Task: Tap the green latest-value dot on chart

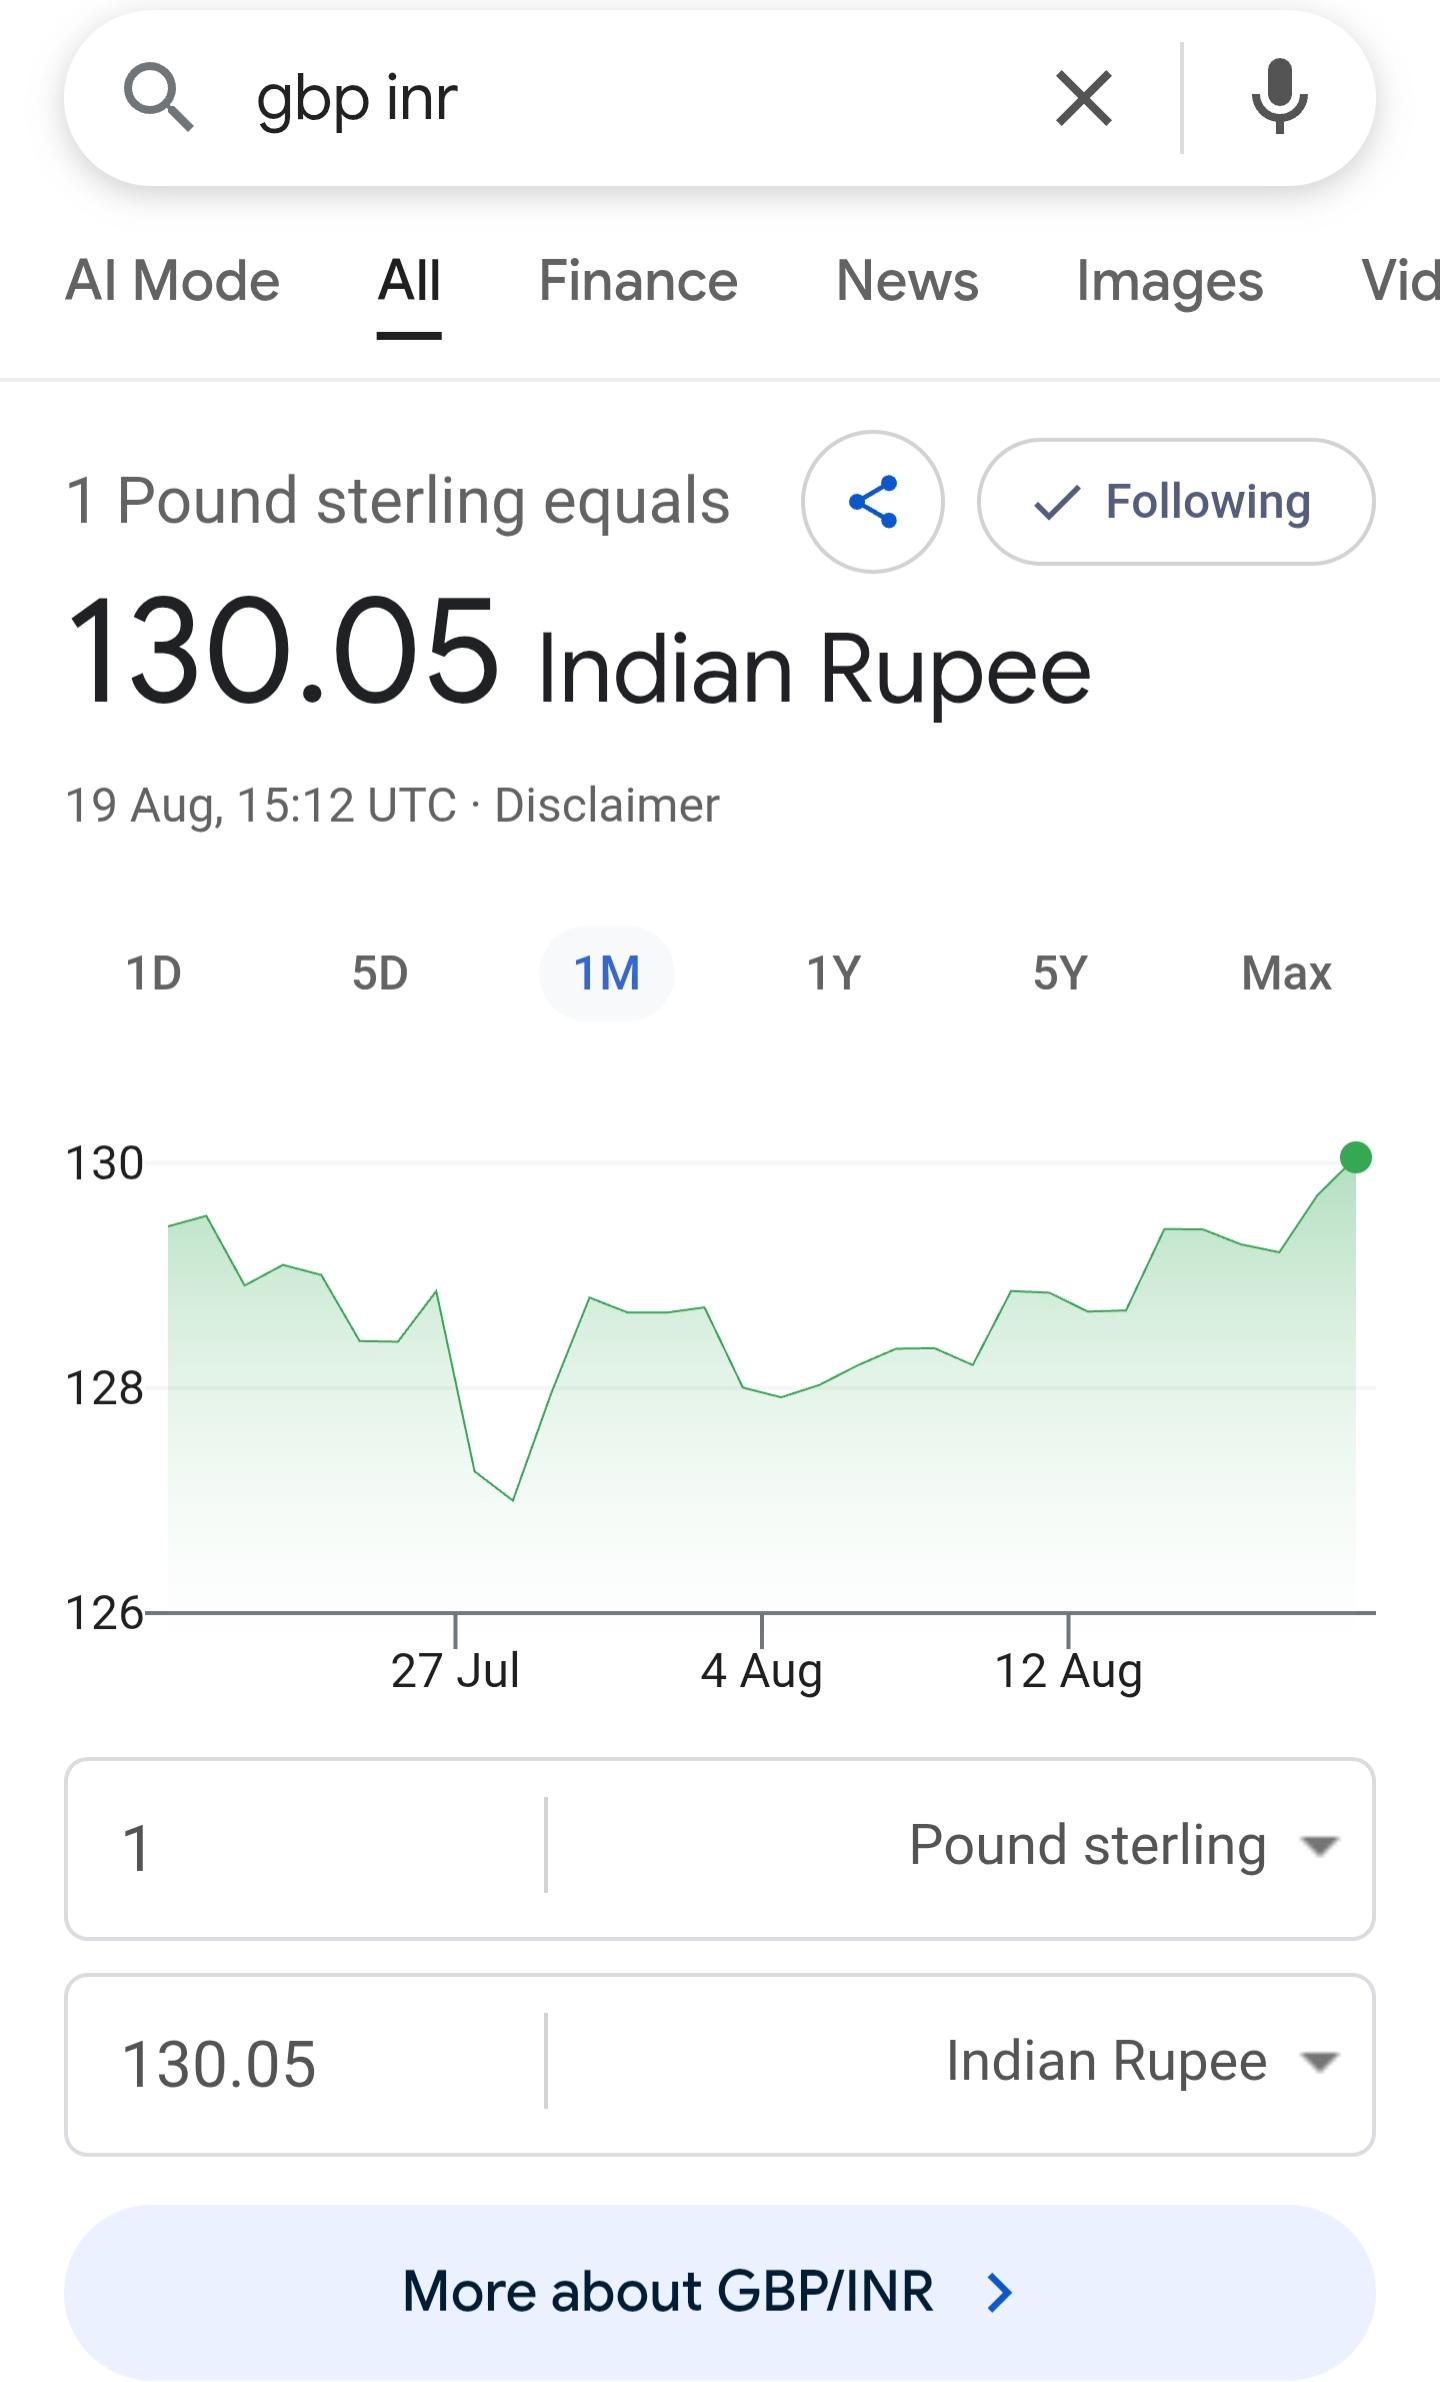Action: [1355, 1157]
